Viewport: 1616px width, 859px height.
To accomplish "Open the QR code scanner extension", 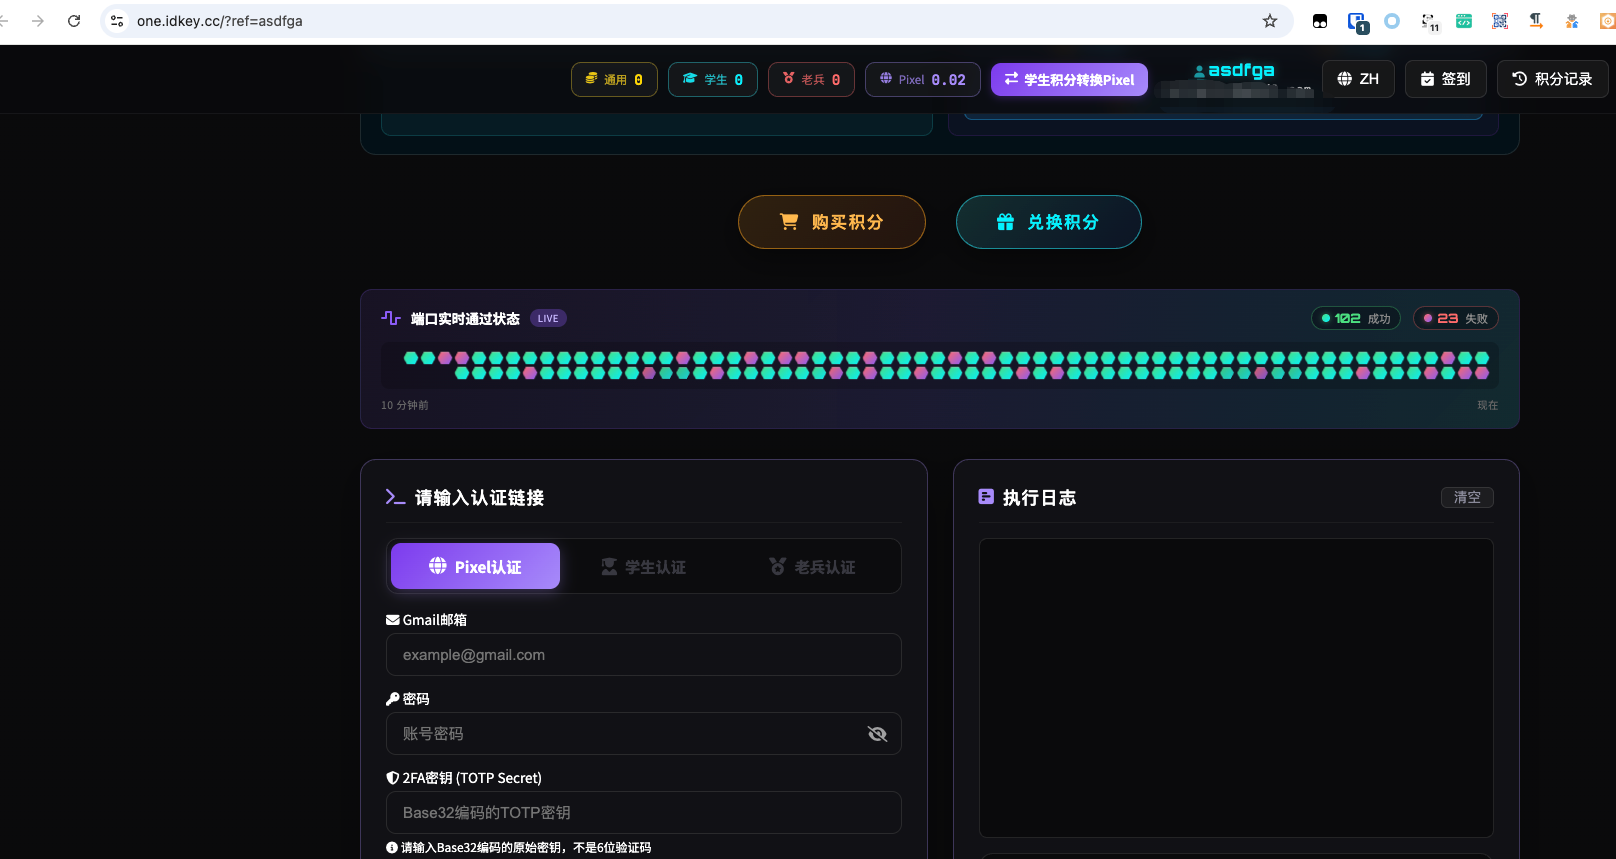I will 1500,21.
